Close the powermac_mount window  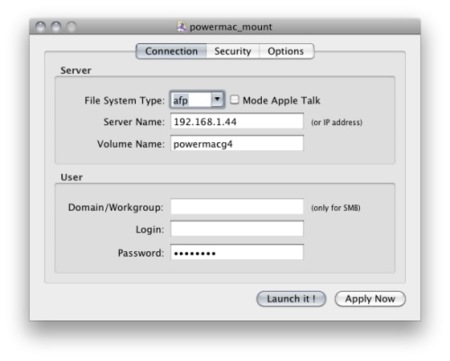pos(40,27)
